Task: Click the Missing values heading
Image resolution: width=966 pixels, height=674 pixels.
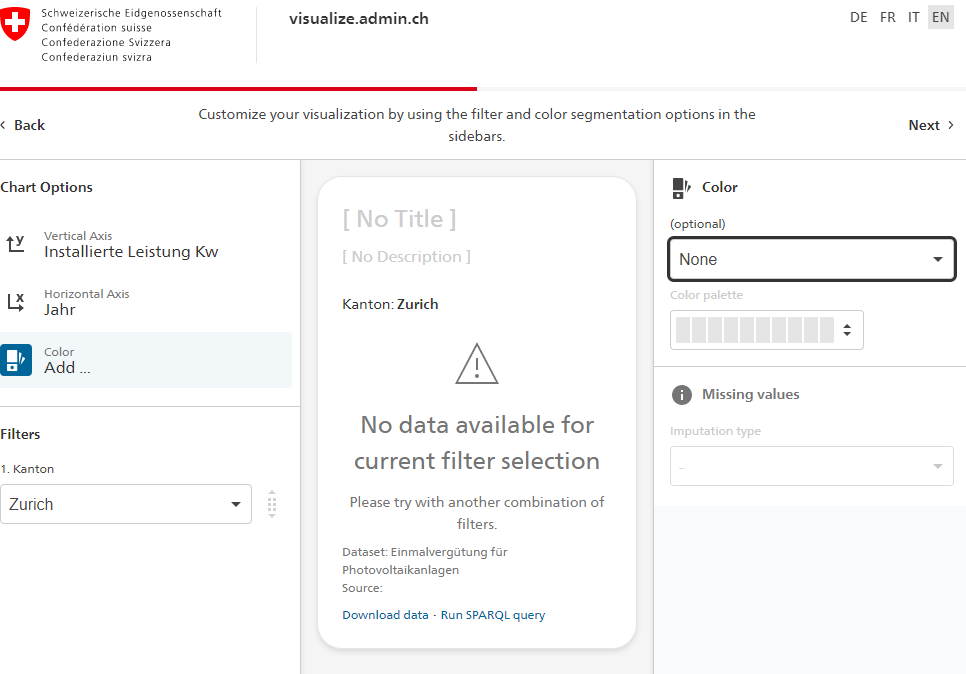Action: tap(750, 394)
